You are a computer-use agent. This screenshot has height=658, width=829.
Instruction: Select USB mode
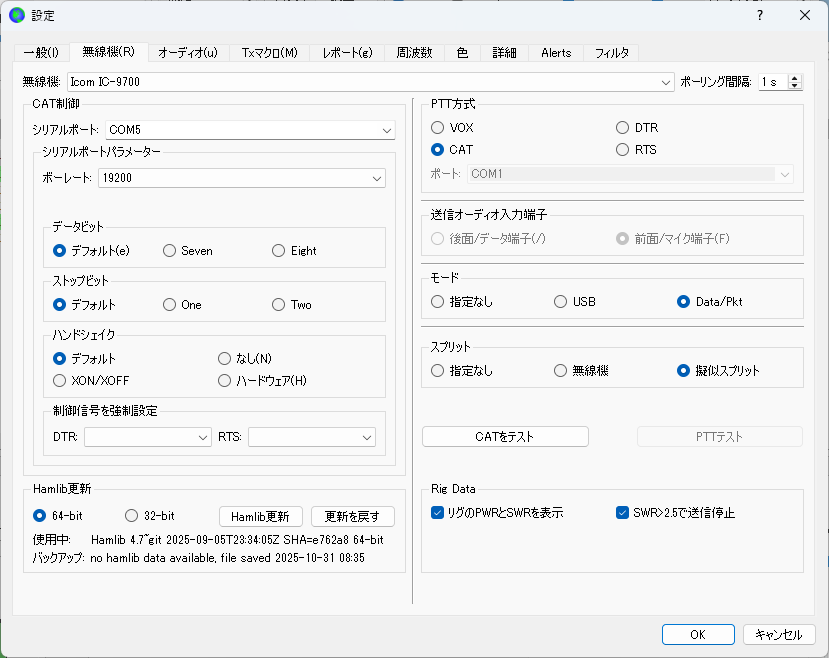point(575,302)
